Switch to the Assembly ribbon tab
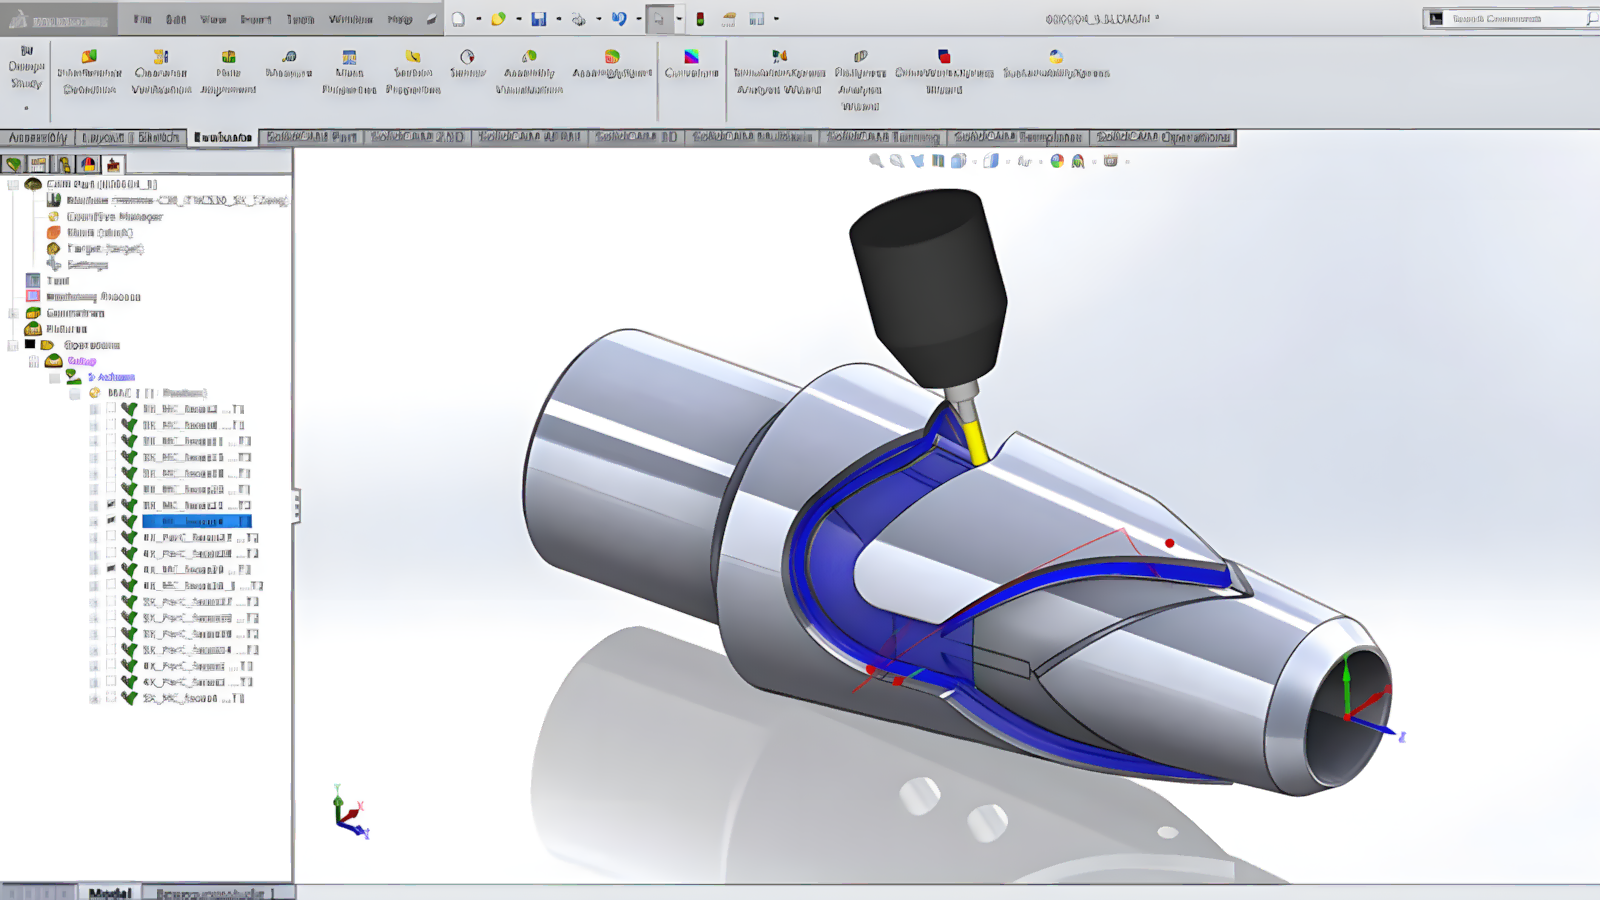Image resolution: width=1600 pixels, height=900 pixels. (x=37, y=137)
